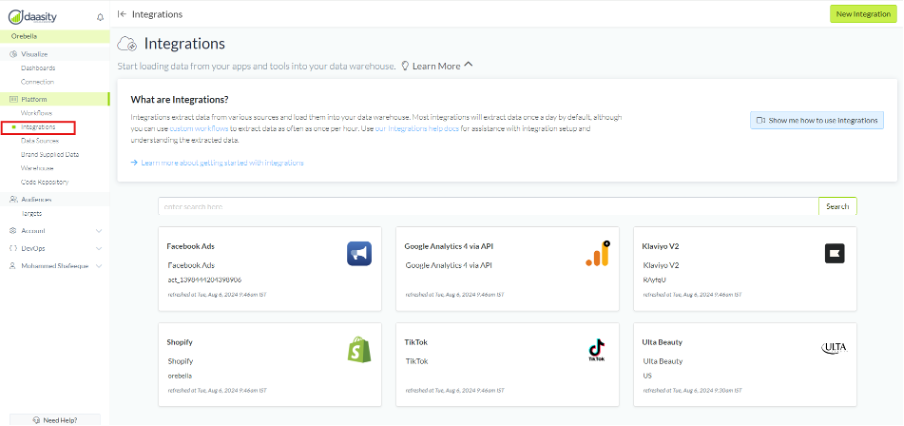Open the Facebook Ads megaphone icon
Screen dimensions: 904x426
pos(359,254)
